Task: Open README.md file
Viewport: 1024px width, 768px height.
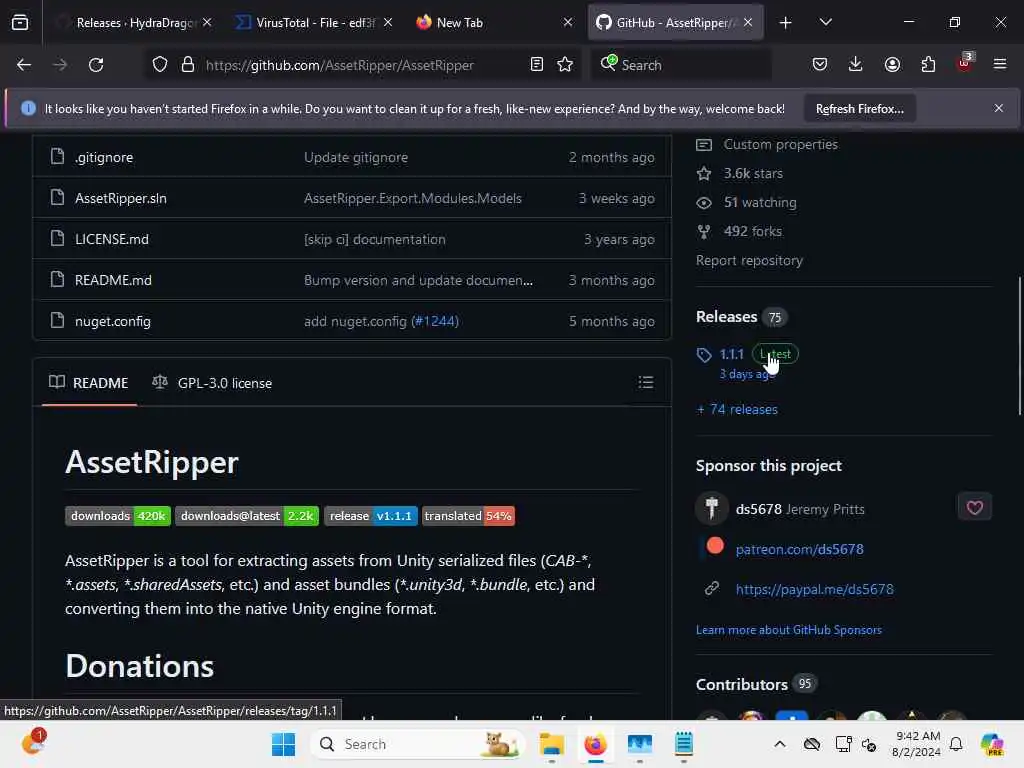Action: 113,280
